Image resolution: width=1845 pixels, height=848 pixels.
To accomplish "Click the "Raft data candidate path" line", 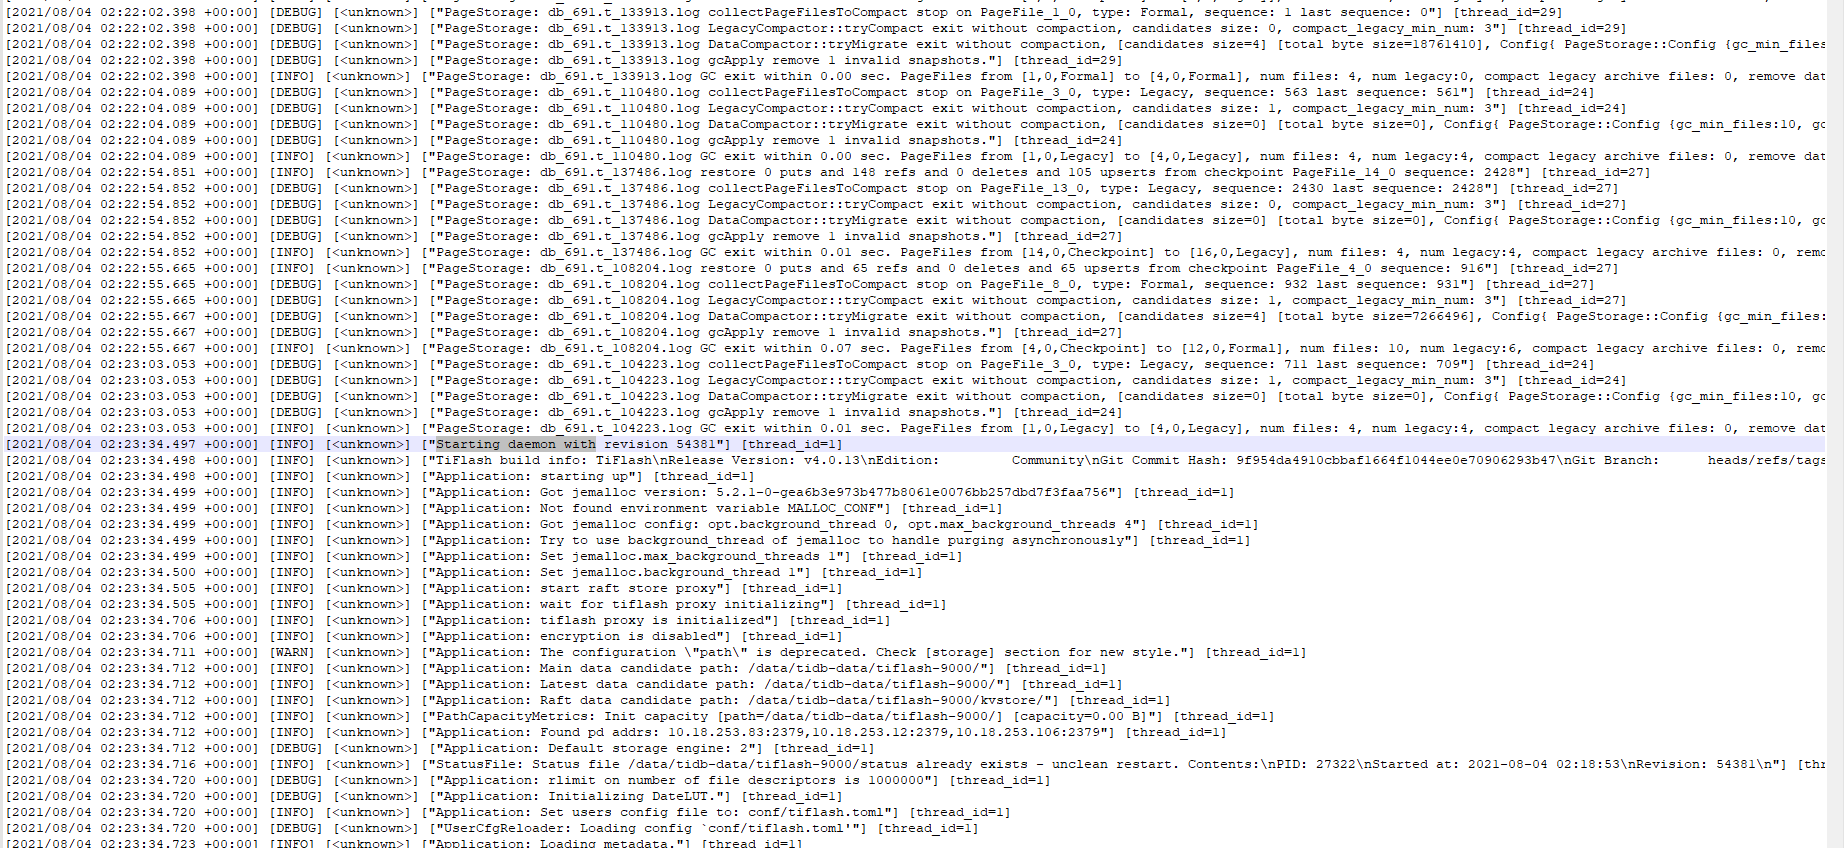I will click(x=588, y=700).
